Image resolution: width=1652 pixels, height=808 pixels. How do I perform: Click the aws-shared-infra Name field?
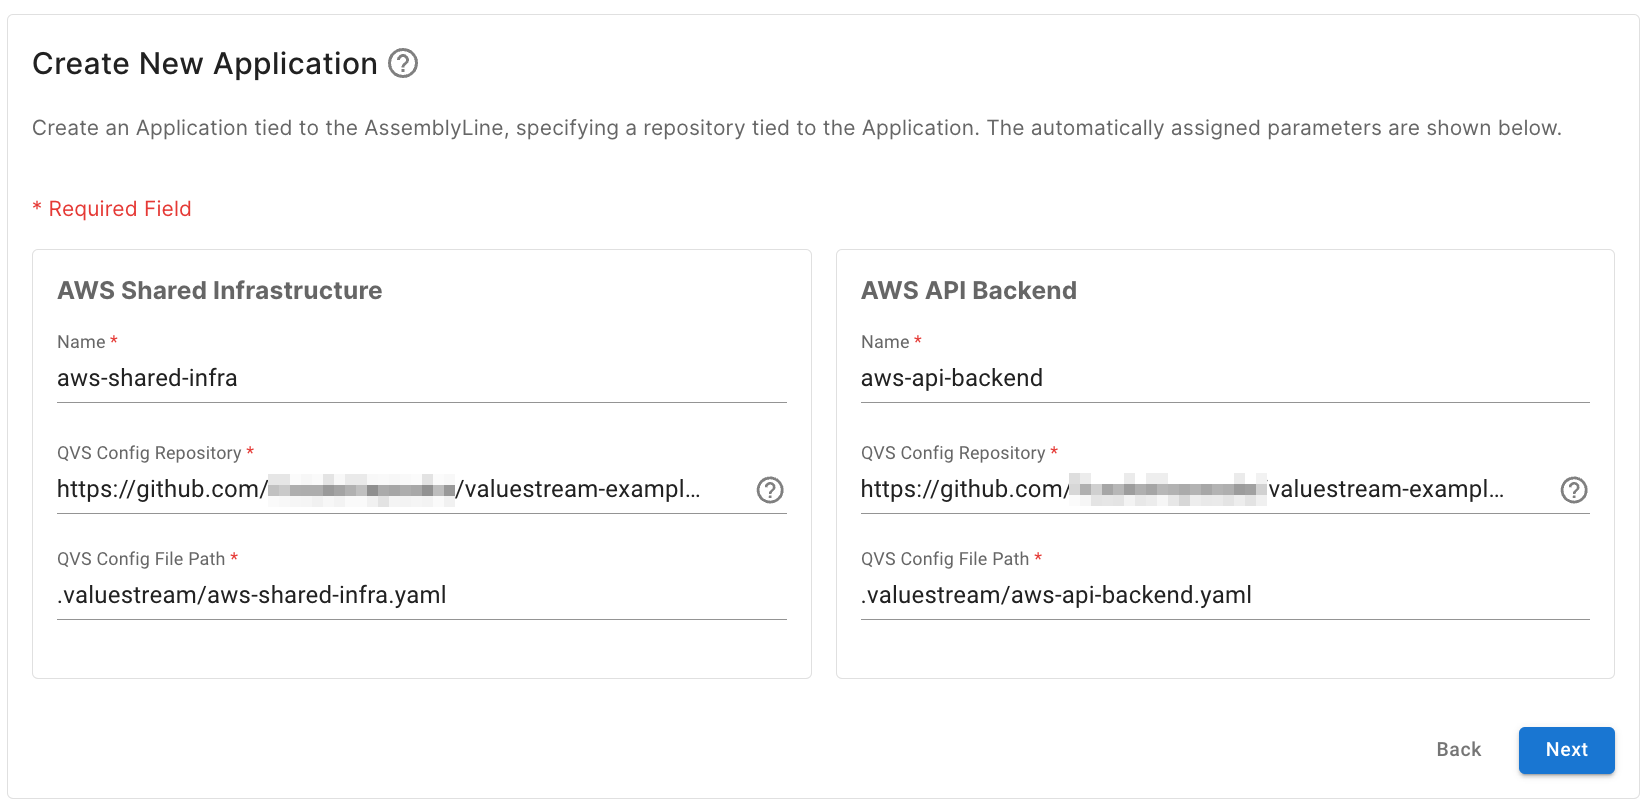click(420, 378)
